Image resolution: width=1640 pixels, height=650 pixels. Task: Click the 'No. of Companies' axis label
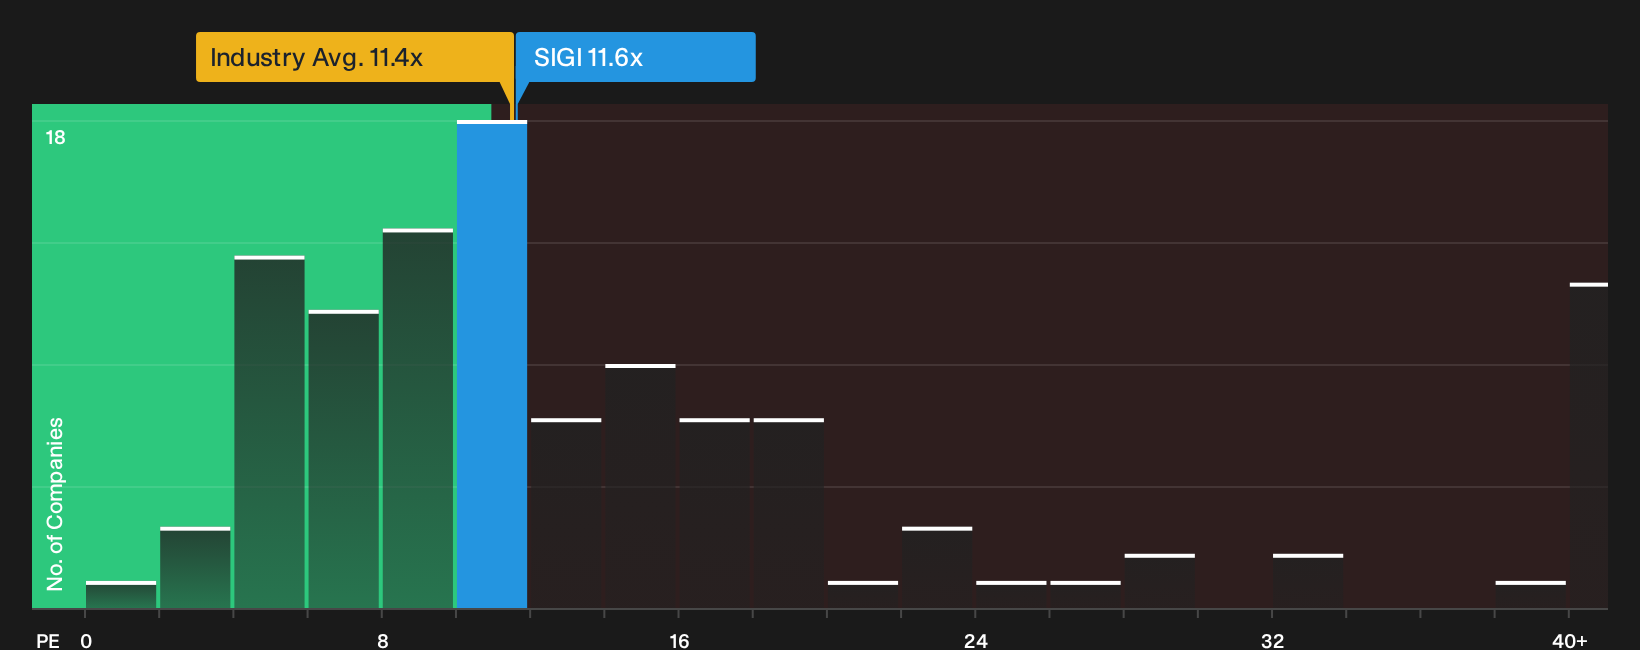[x=55, y=504]
